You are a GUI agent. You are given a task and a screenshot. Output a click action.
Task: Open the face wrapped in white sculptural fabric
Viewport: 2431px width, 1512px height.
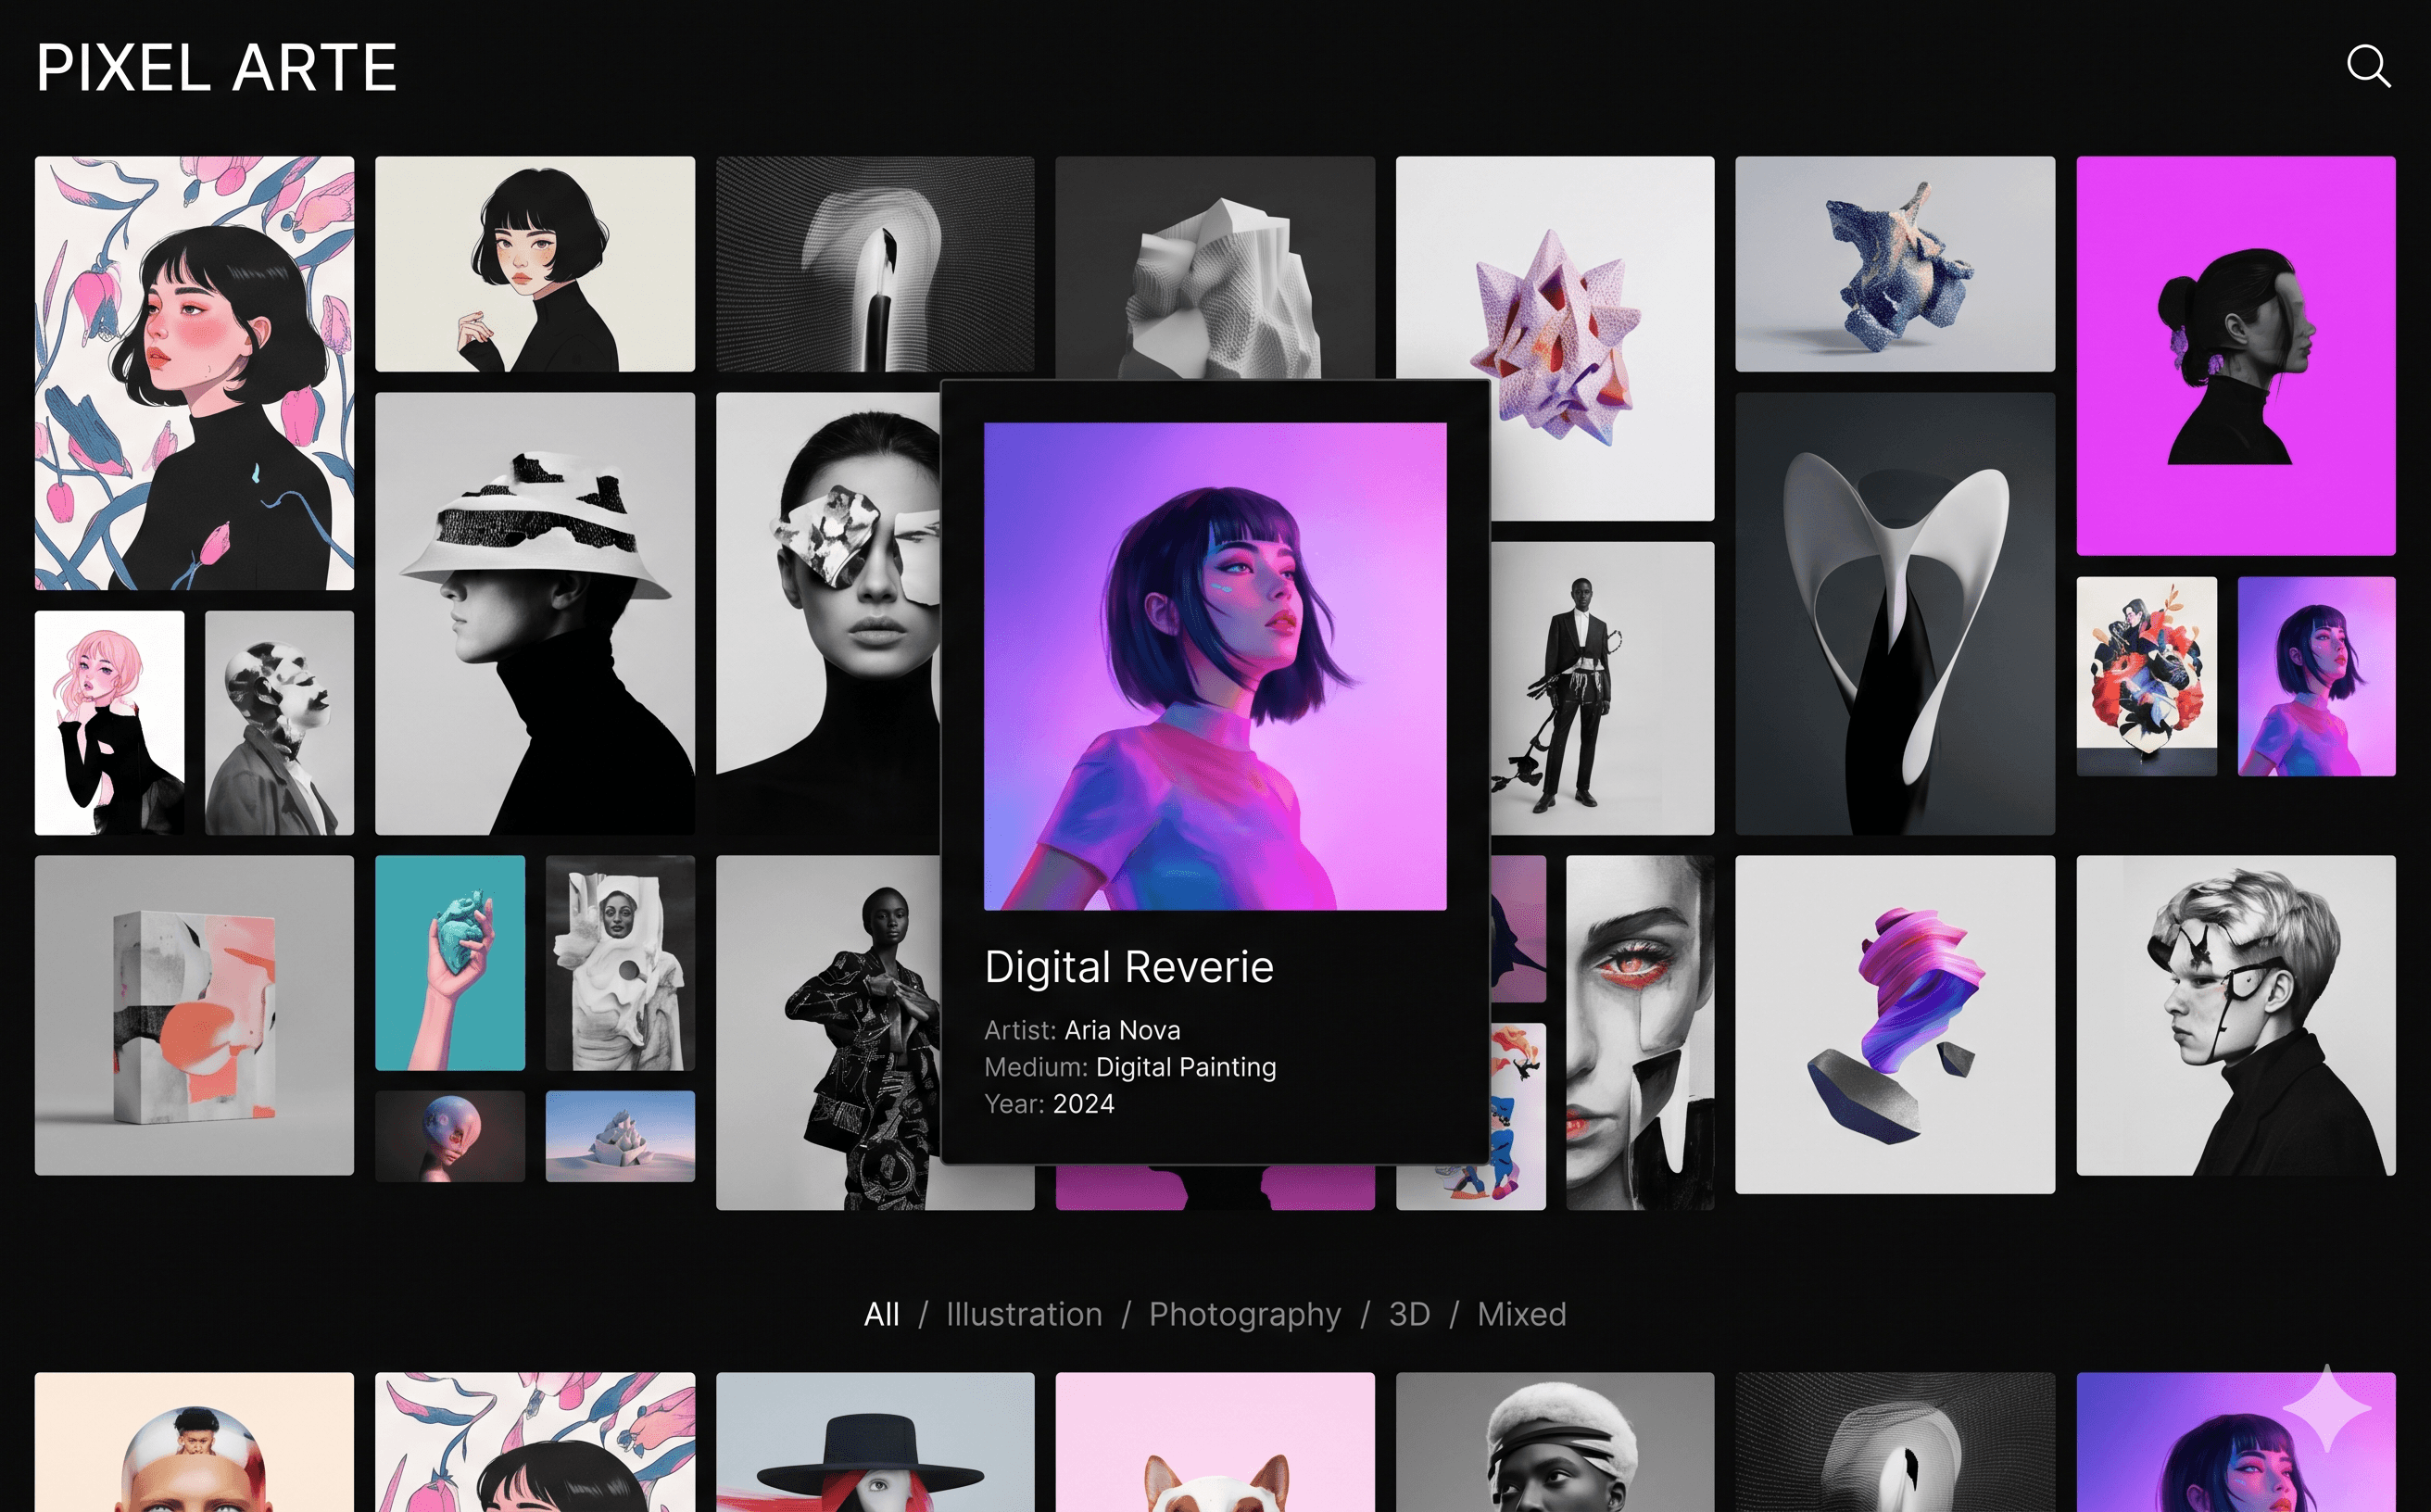(x=620, y=963)
